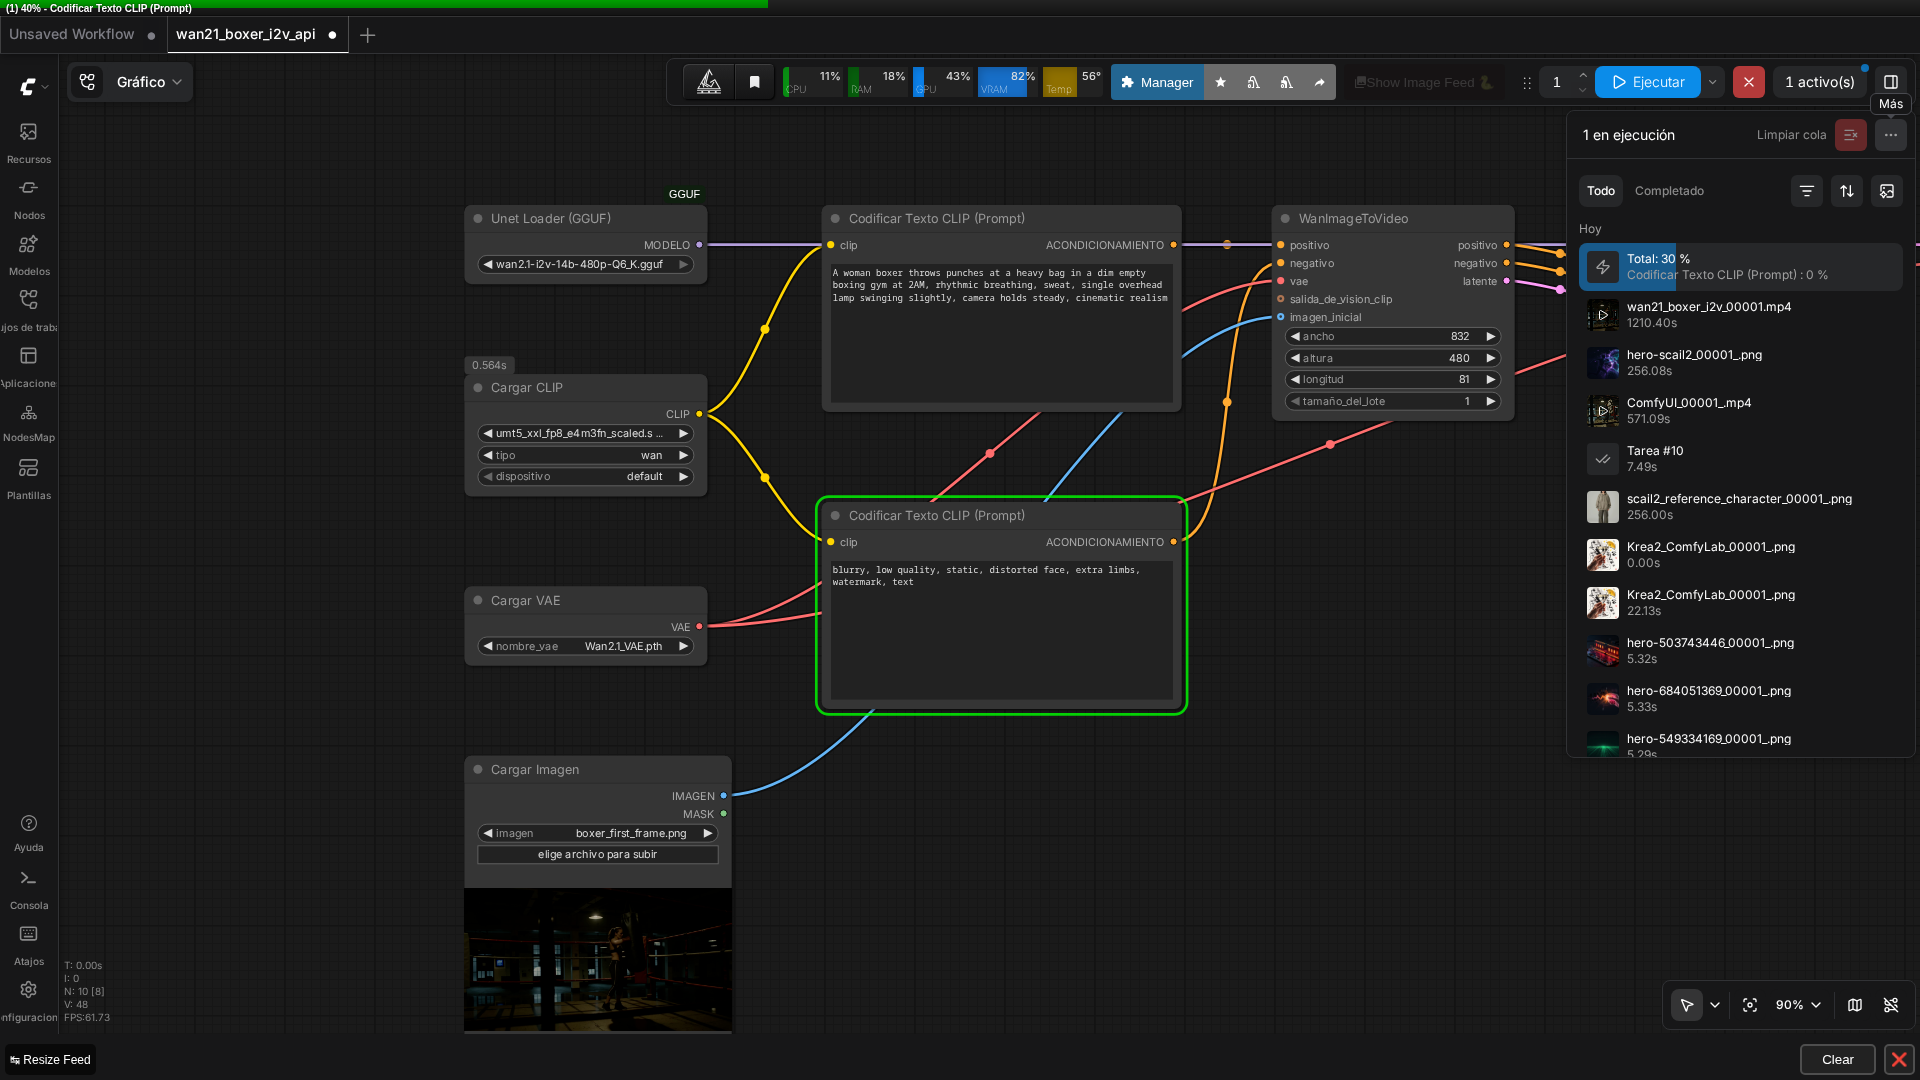1920x1080 pixels.
Task: Expand the Ejecutar options arrow
Action: pos(1712,82)
